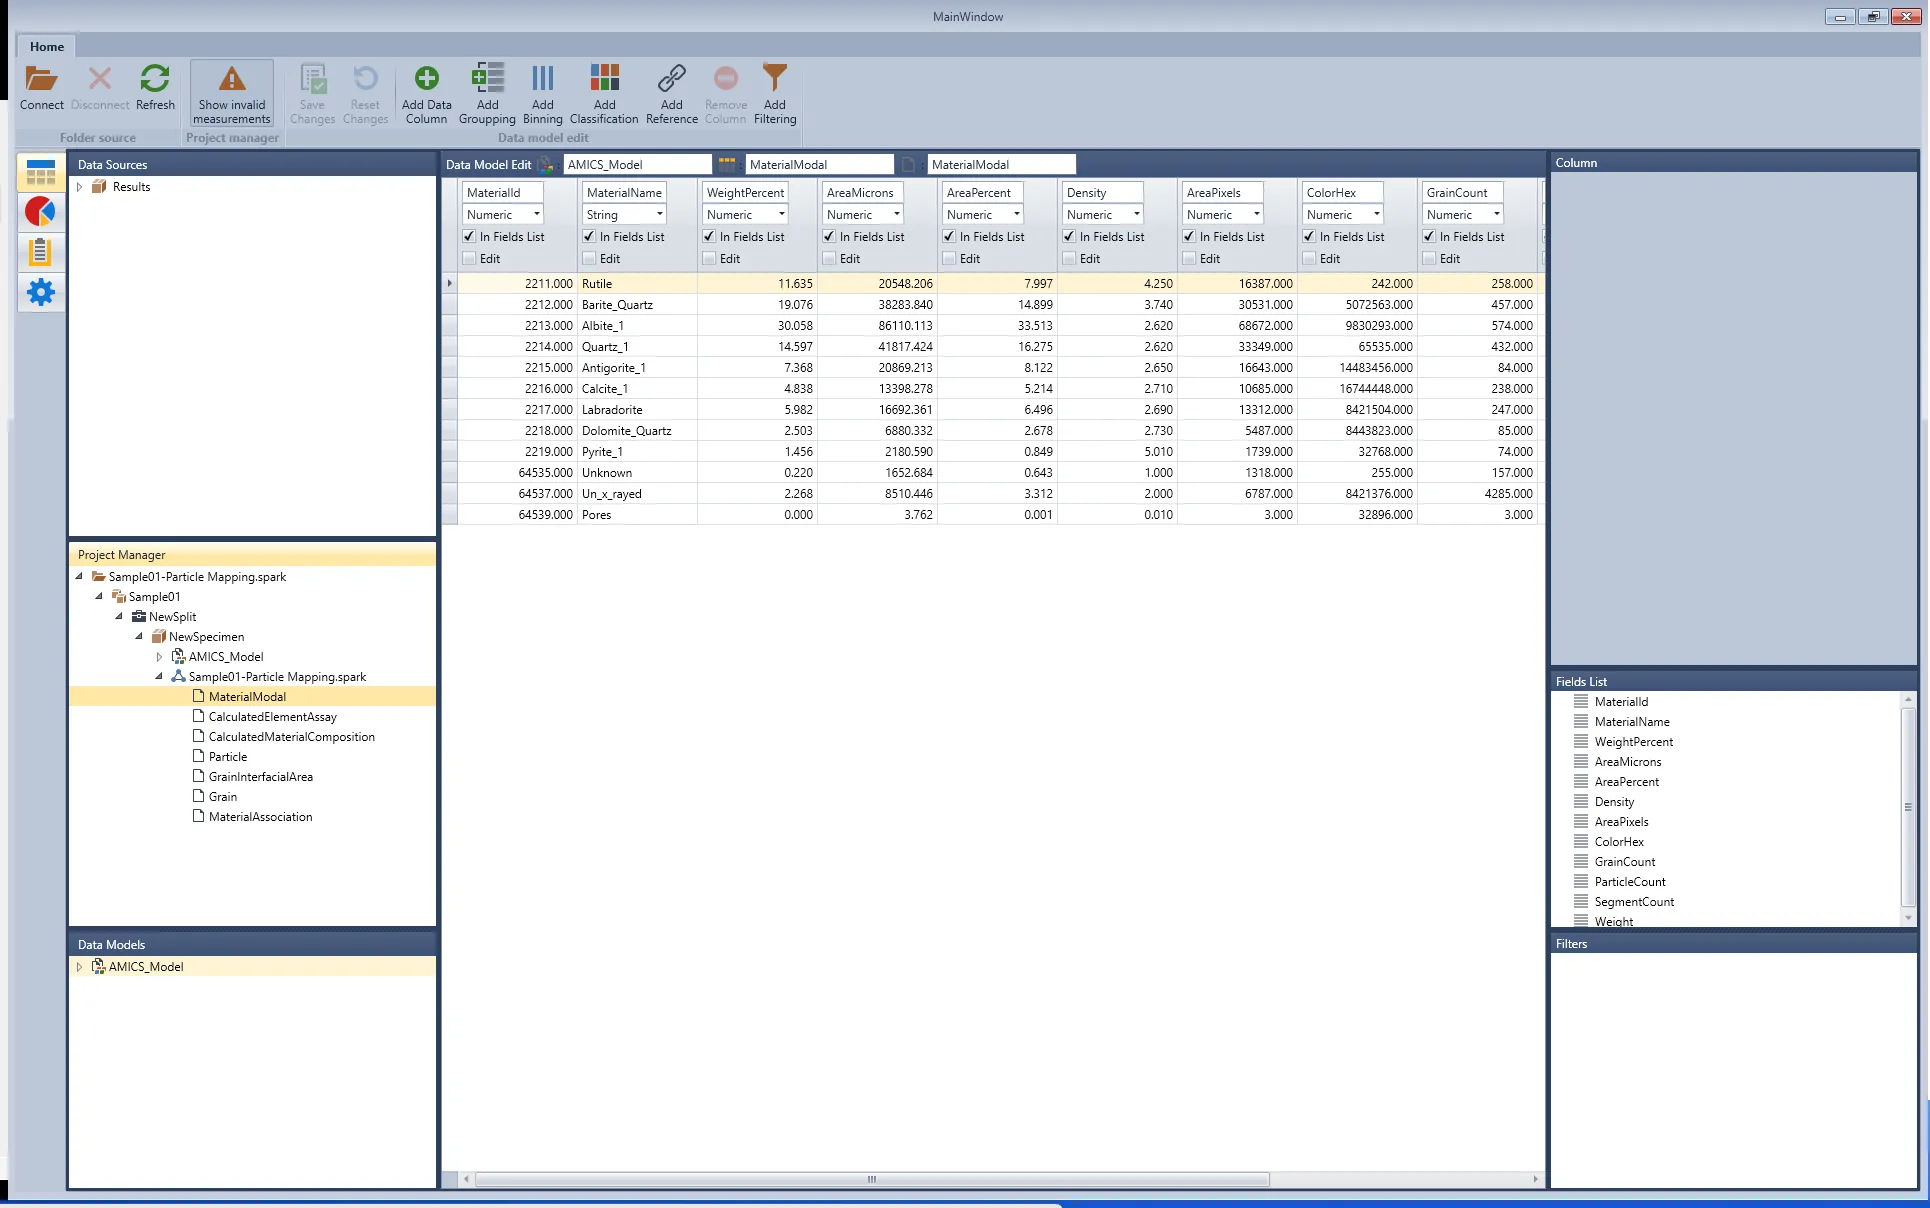Click the AMICS_Model input field in header
Image resolution: width=1930 pixels, height=1208 pixels.
point(637,165)
